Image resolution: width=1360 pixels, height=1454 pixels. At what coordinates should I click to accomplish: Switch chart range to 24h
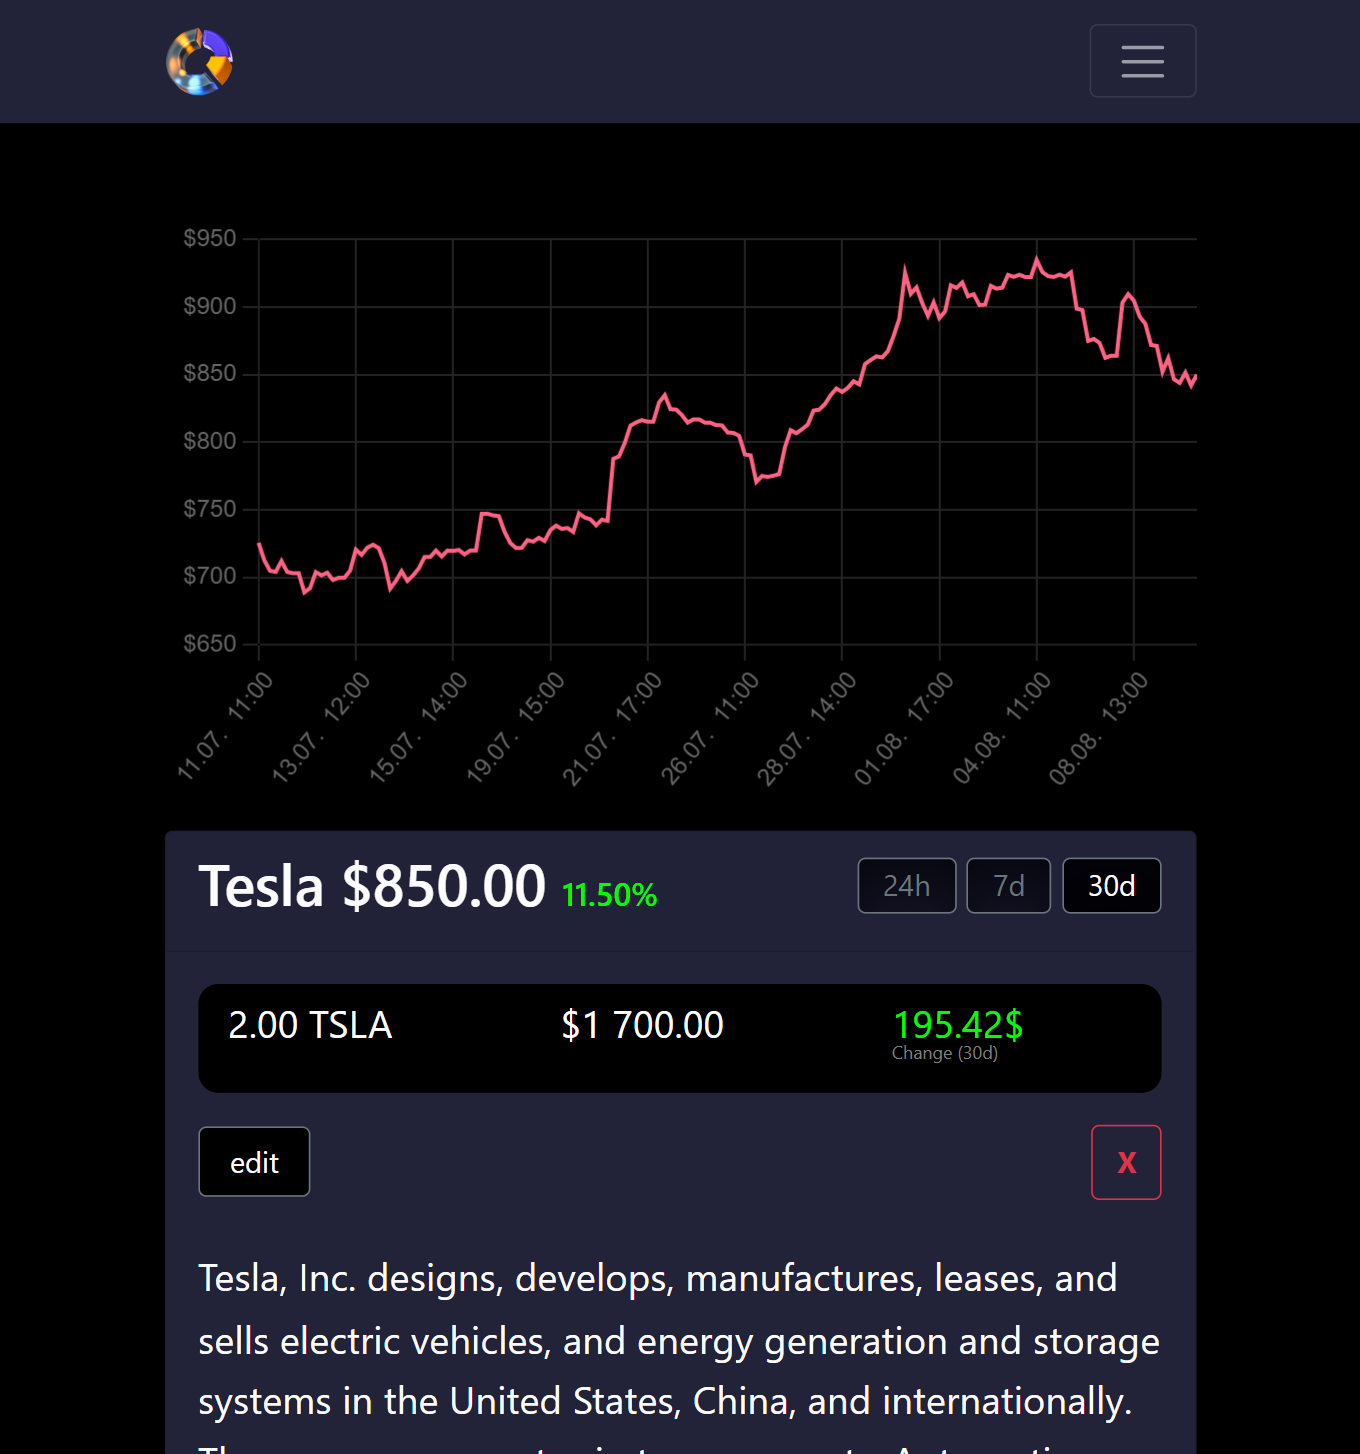point(906,886)
